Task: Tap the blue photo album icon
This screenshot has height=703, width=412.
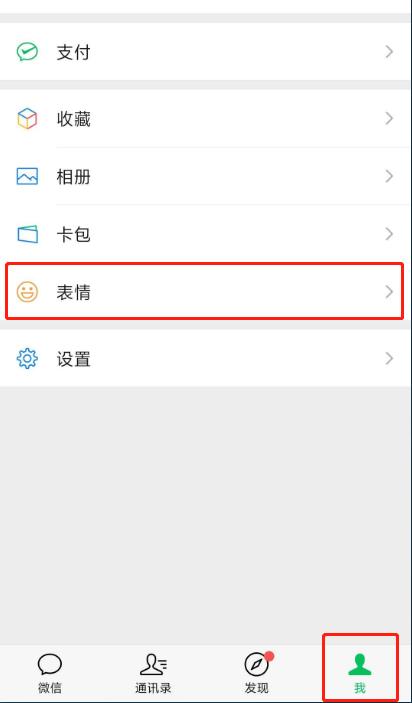Action: click(x=27, y=176)
